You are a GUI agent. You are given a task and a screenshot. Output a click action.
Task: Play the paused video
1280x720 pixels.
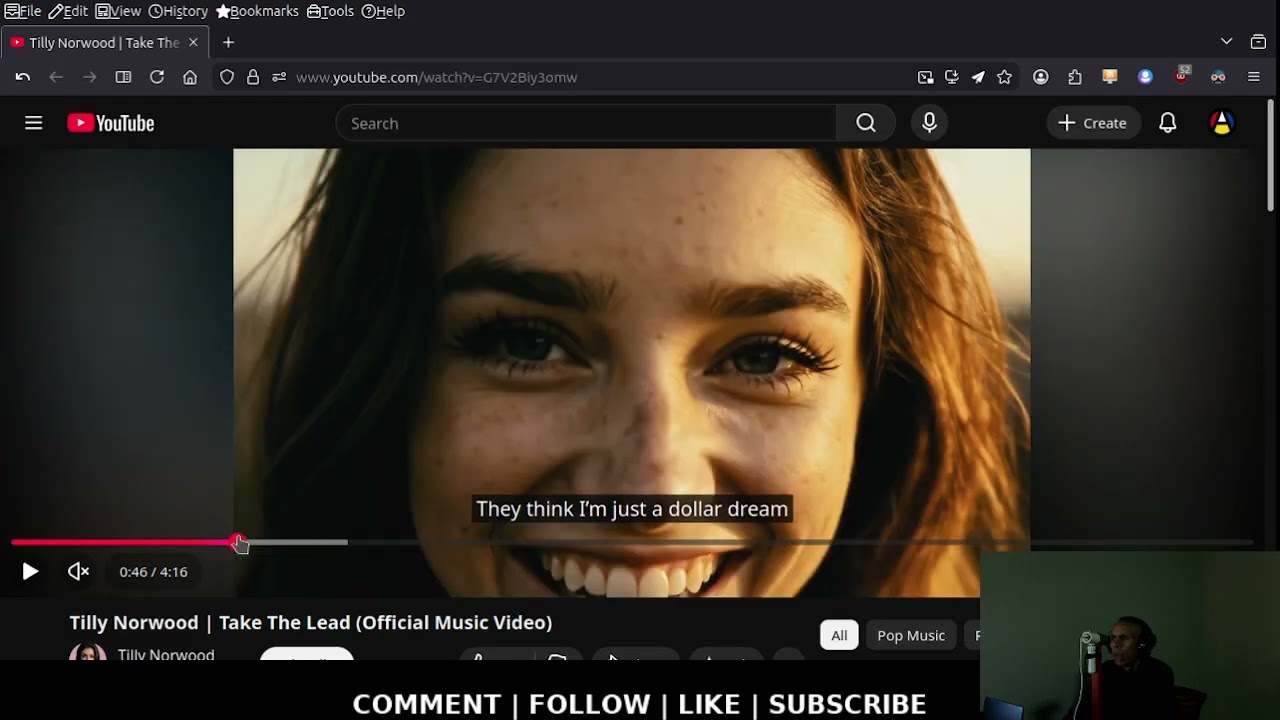(30, 572)
